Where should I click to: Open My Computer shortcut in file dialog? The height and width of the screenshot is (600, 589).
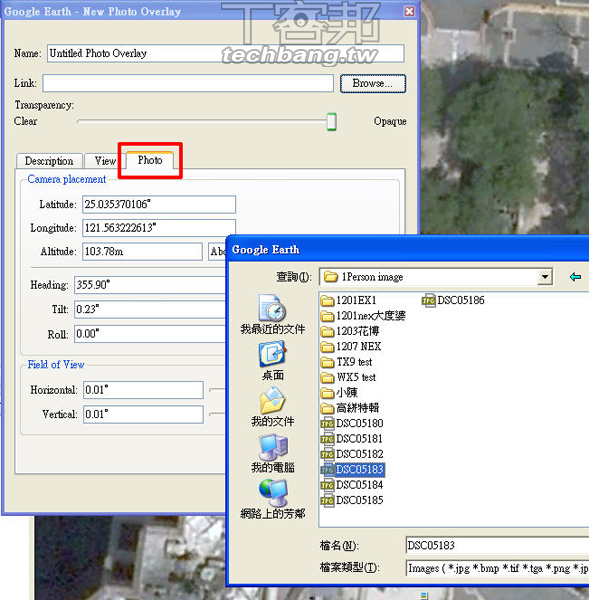coord(272,453)
